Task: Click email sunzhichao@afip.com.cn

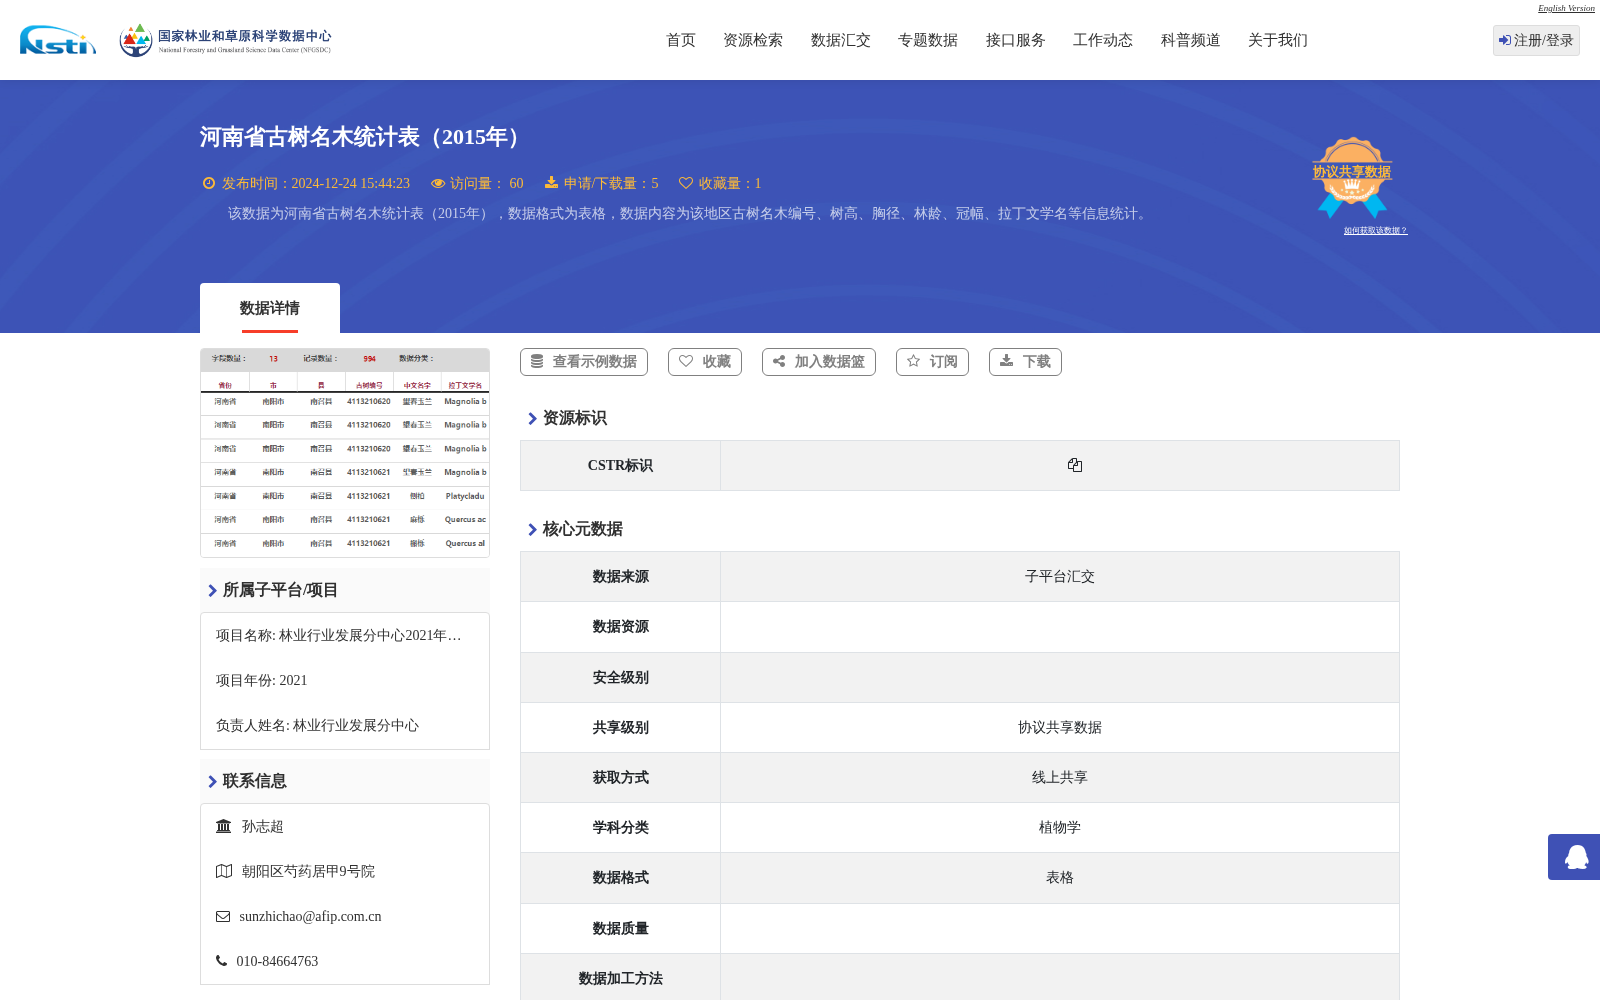Action: [x=310, y=916]
